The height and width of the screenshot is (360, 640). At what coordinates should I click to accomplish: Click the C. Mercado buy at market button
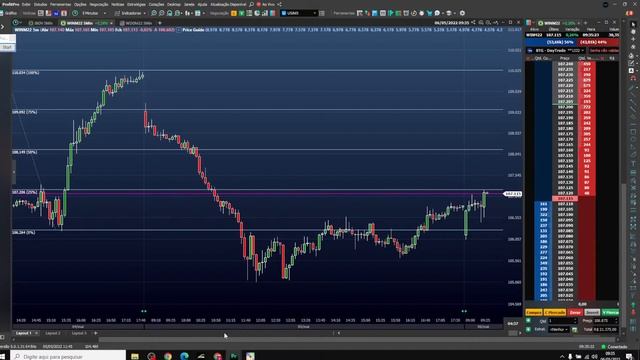555,312
